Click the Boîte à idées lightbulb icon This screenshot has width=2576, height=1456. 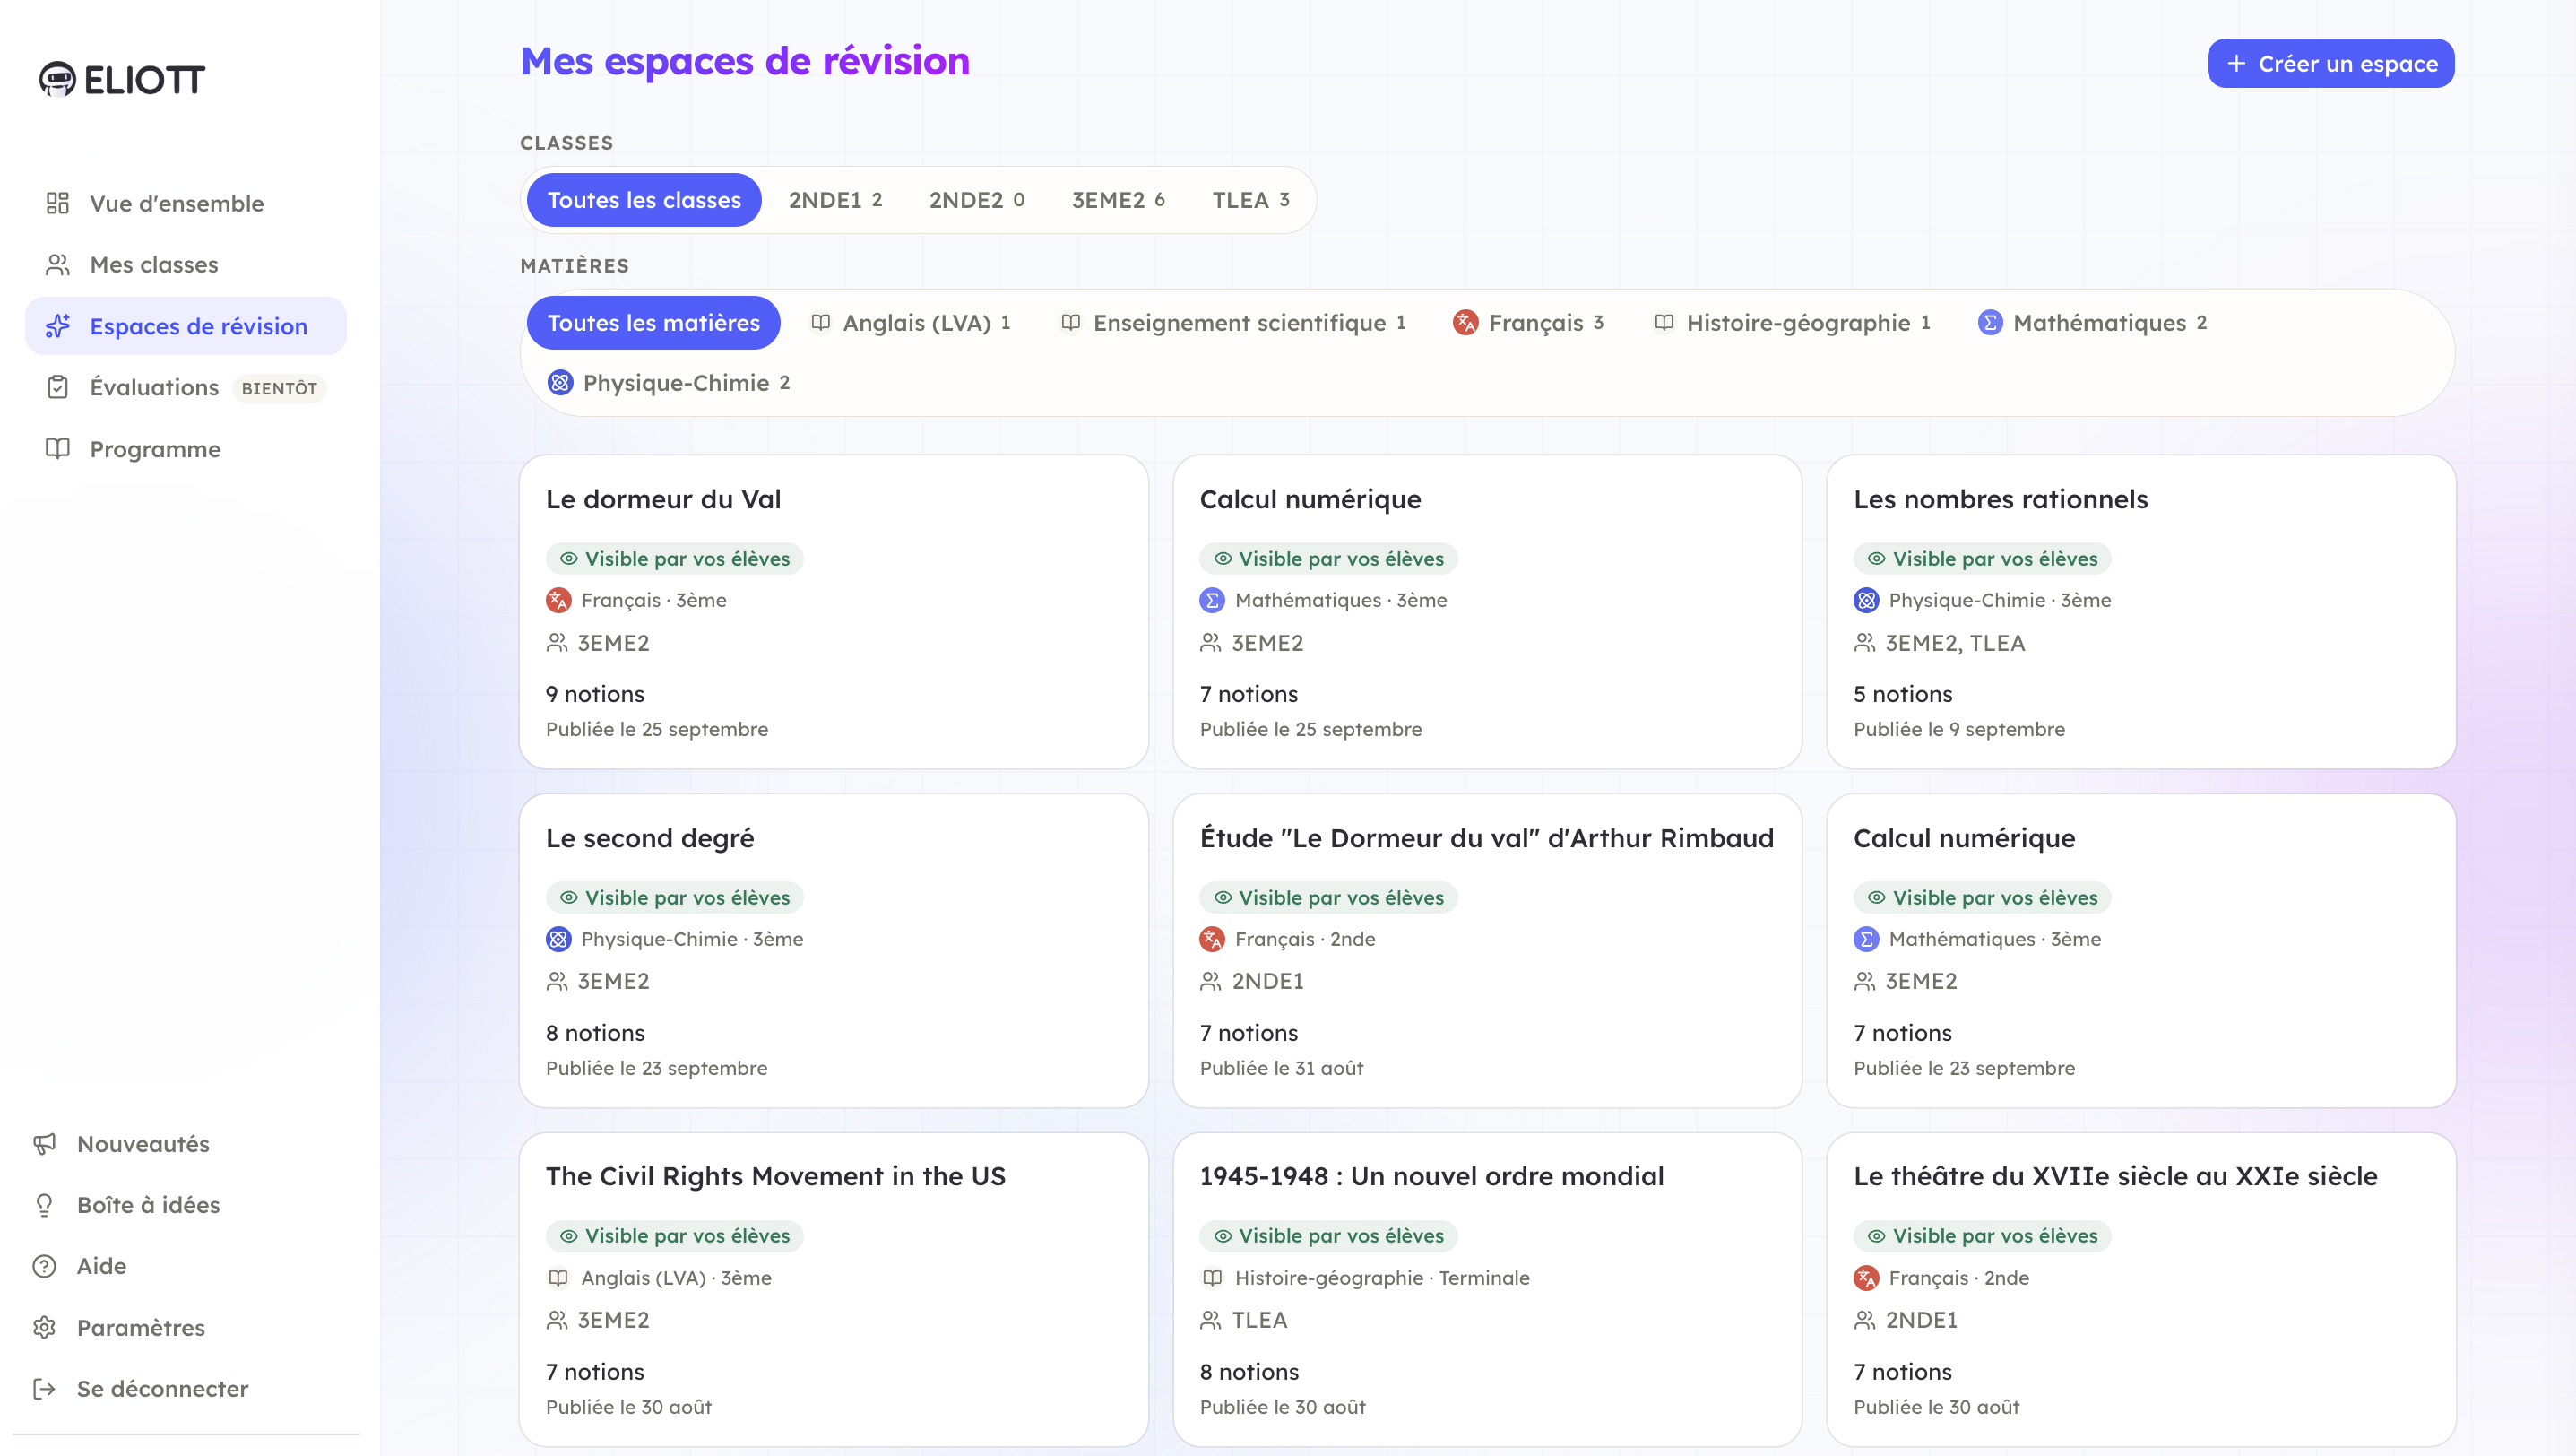tap(45, 1205)
